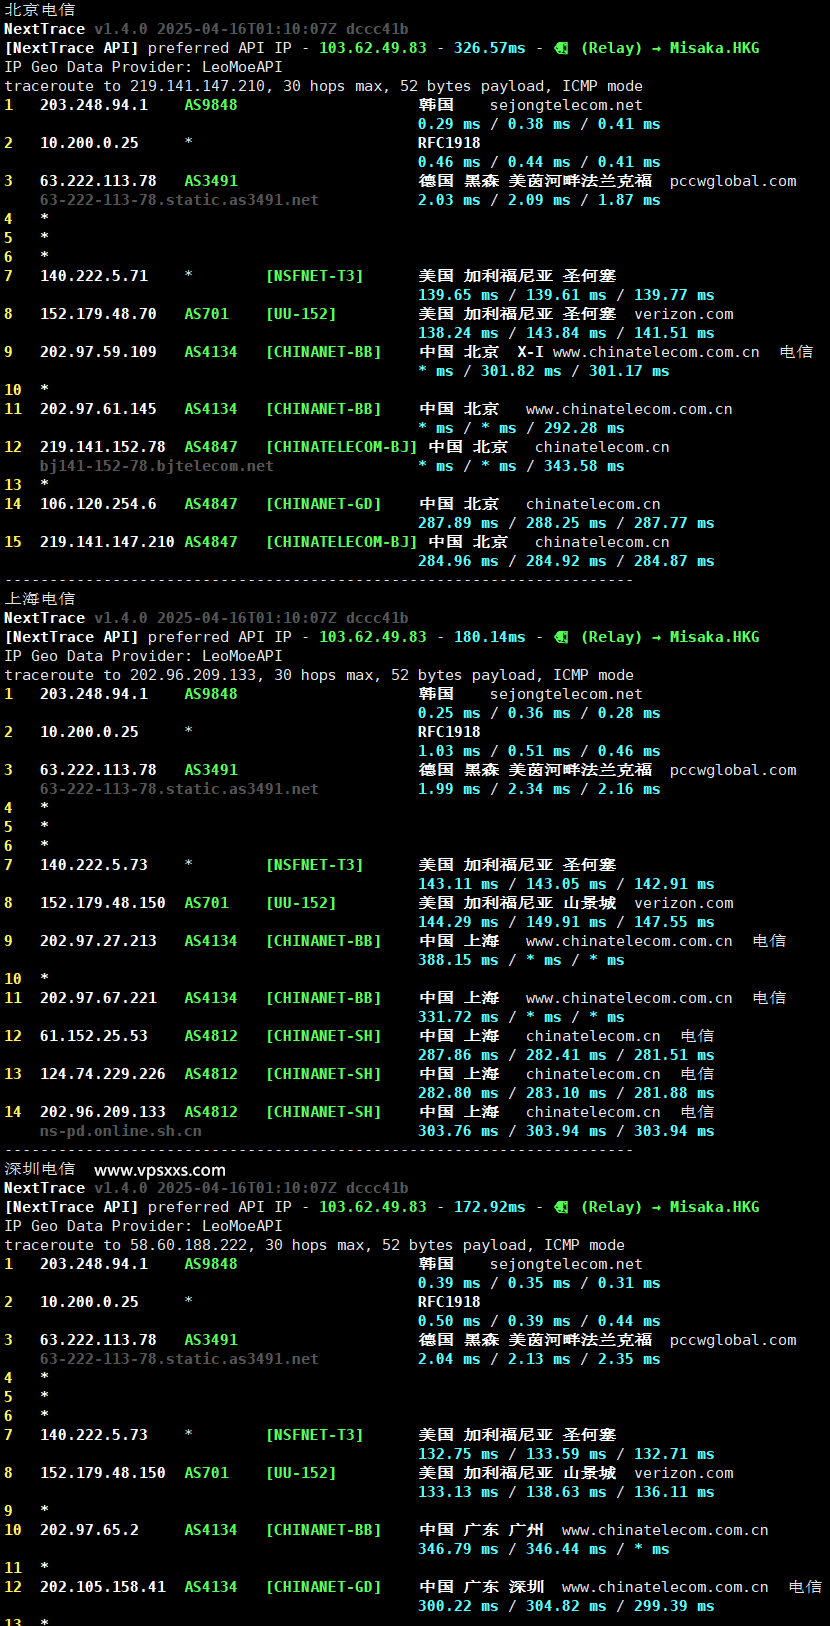This screenshot has height=1626, width=830.
Task: Click the X-I label on the 202.97.59.109 hop
Action: (530, 352)
